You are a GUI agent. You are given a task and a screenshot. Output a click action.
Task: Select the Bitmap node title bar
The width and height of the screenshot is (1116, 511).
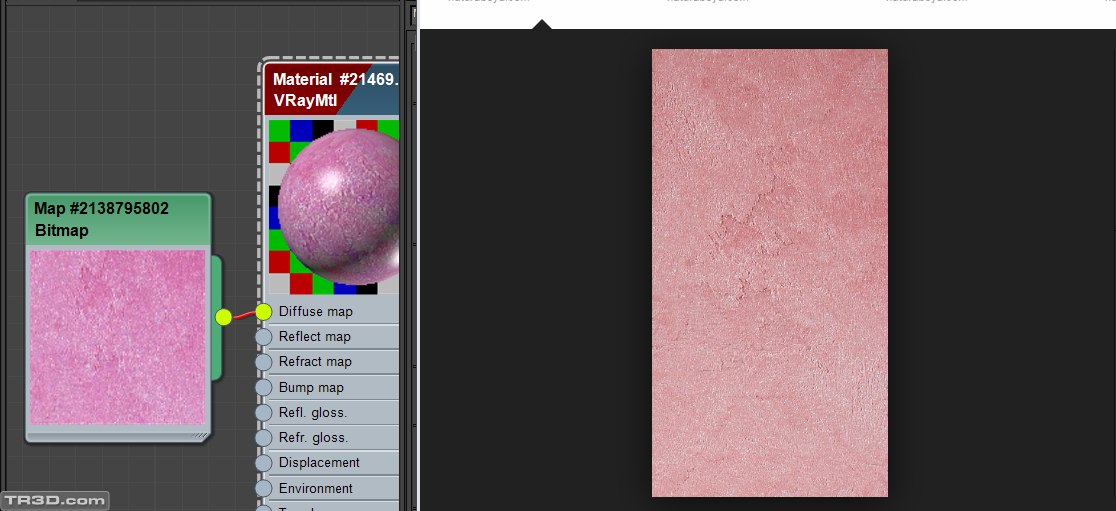[x=117, y=219]
